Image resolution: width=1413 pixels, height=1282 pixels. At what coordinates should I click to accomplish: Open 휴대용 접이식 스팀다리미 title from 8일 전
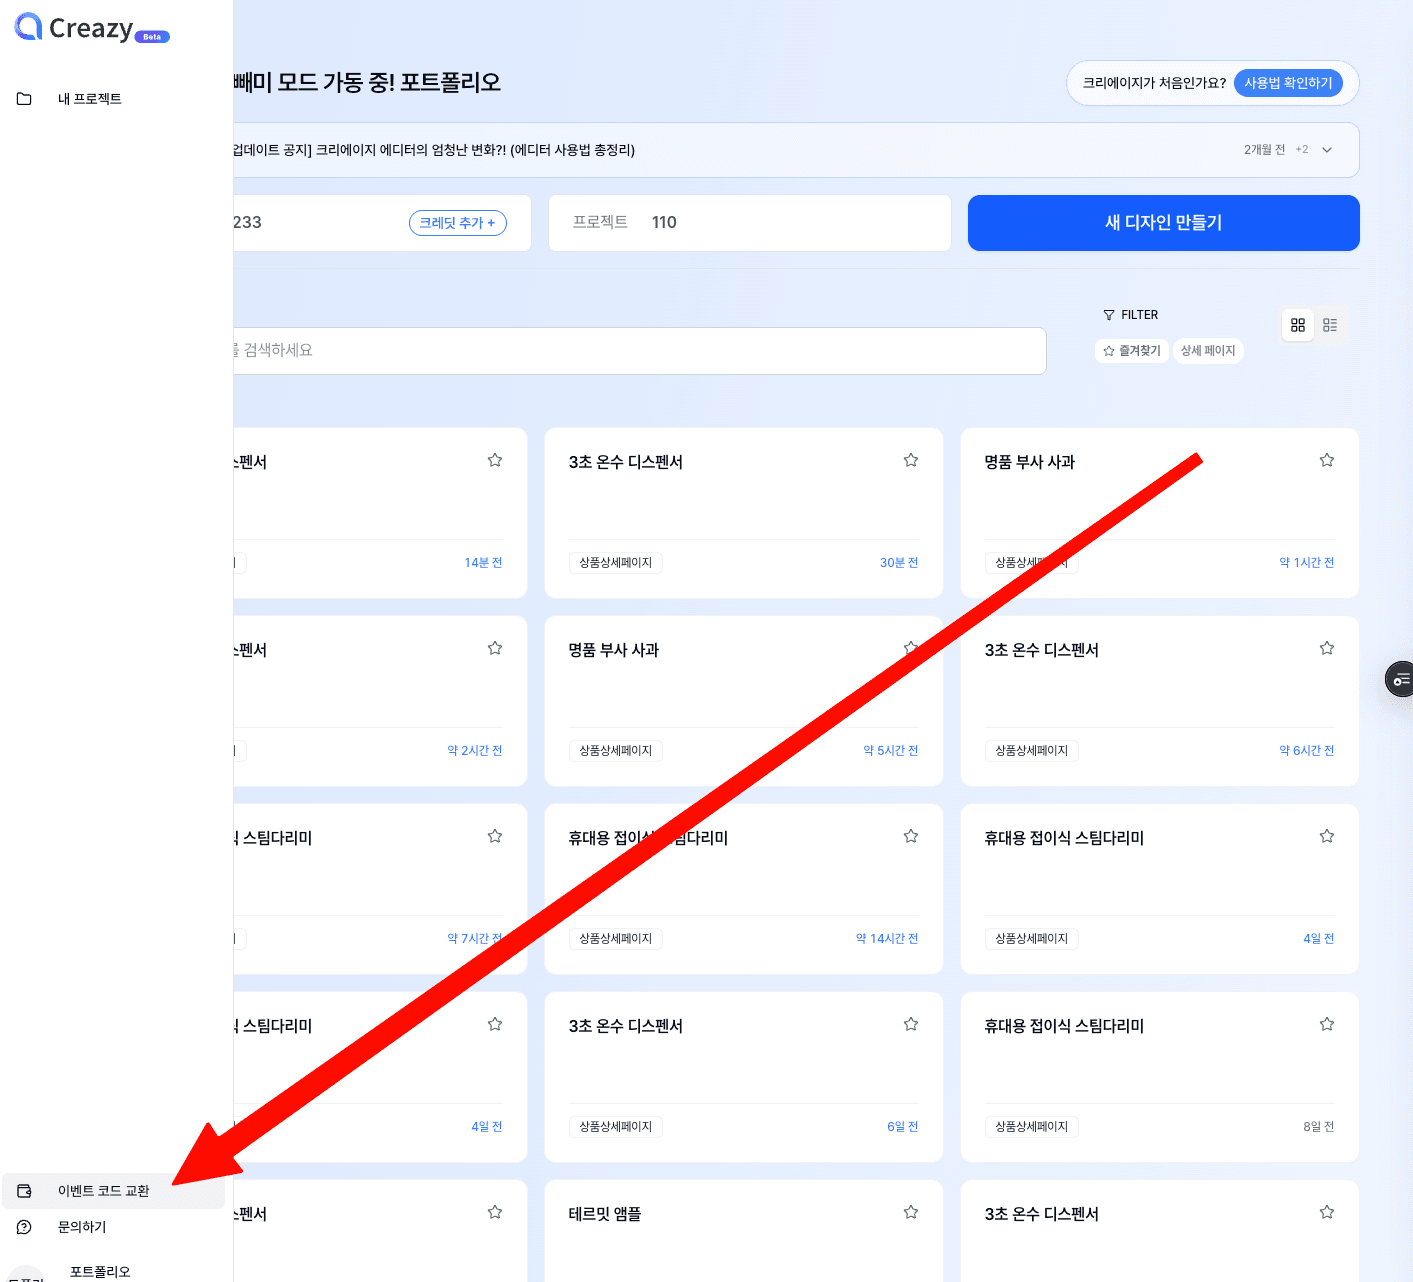point(1064,1026)
